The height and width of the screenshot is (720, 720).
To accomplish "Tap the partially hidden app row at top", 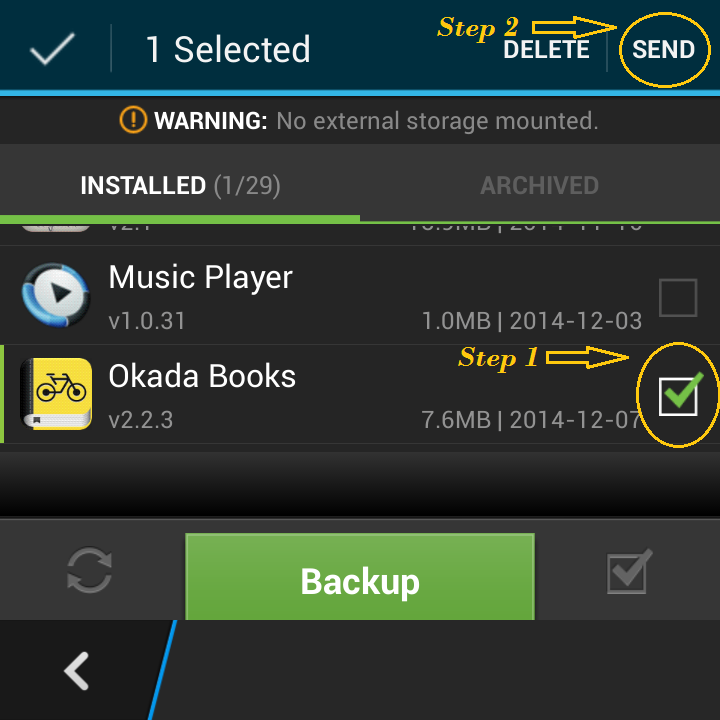I will pyautogui.click(x=360, y=234).
